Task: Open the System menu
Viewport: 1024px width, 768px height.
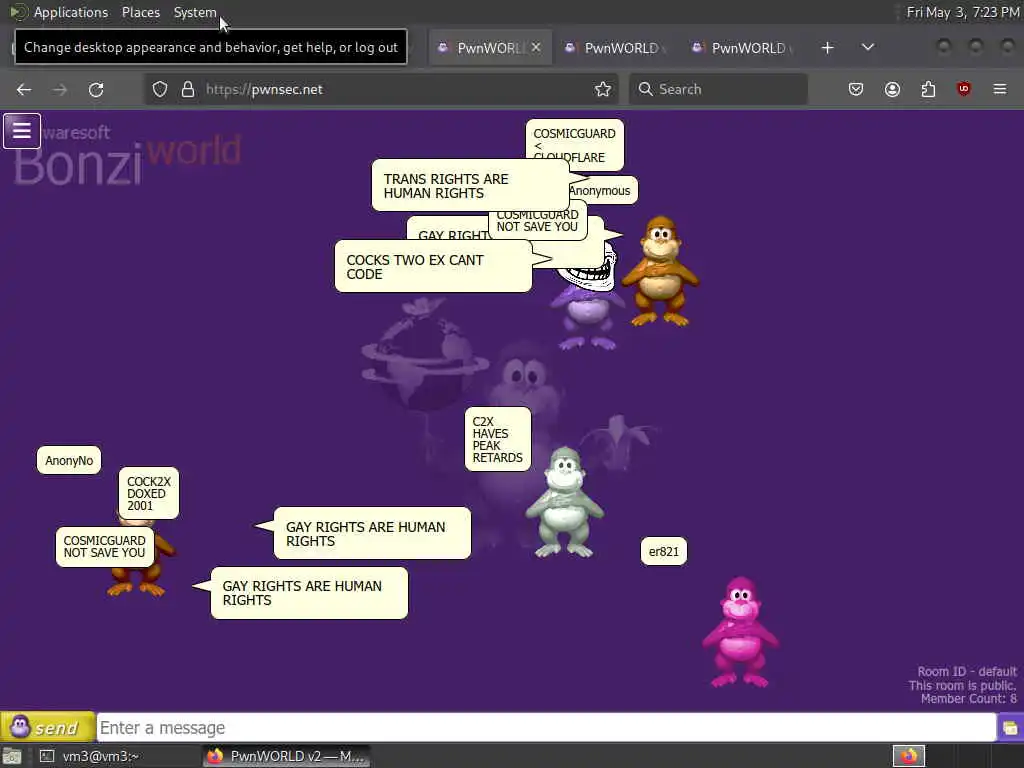Action: coord(195,12)
